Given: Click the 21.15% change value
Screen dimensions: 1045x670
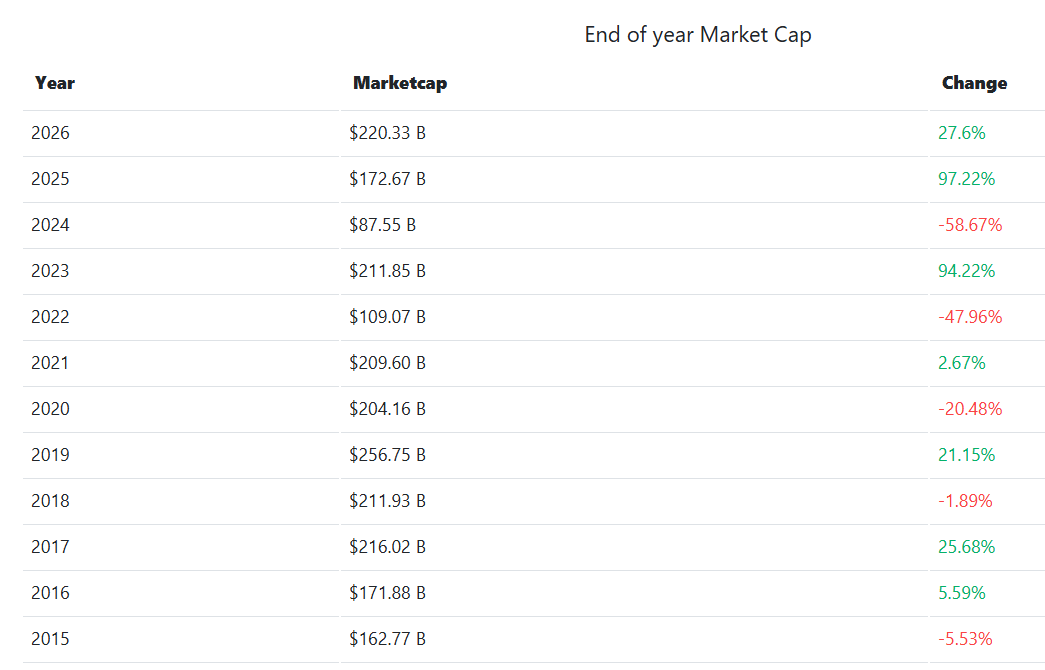Looking at the screenshot, I should coord(967,455).
